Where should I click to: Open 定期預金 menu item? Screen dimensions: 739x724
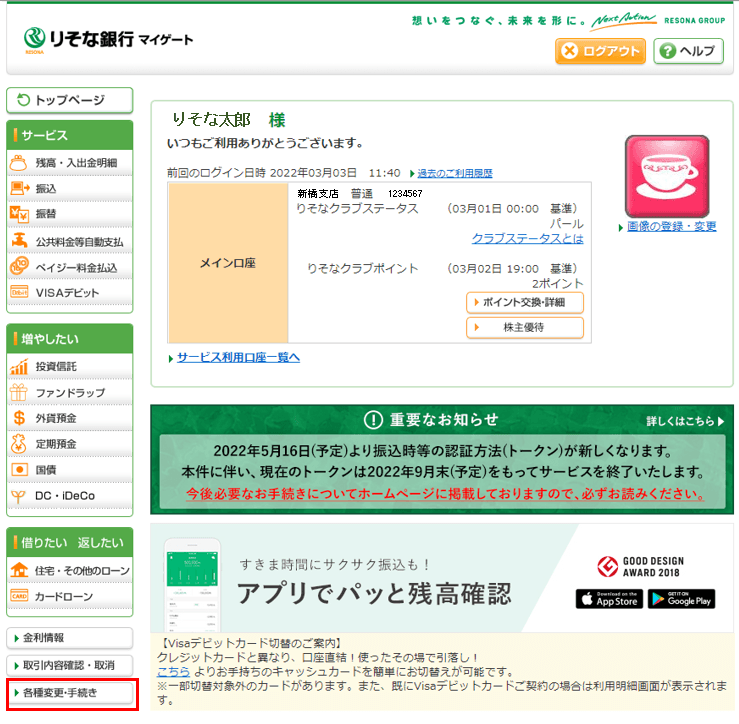70,444
